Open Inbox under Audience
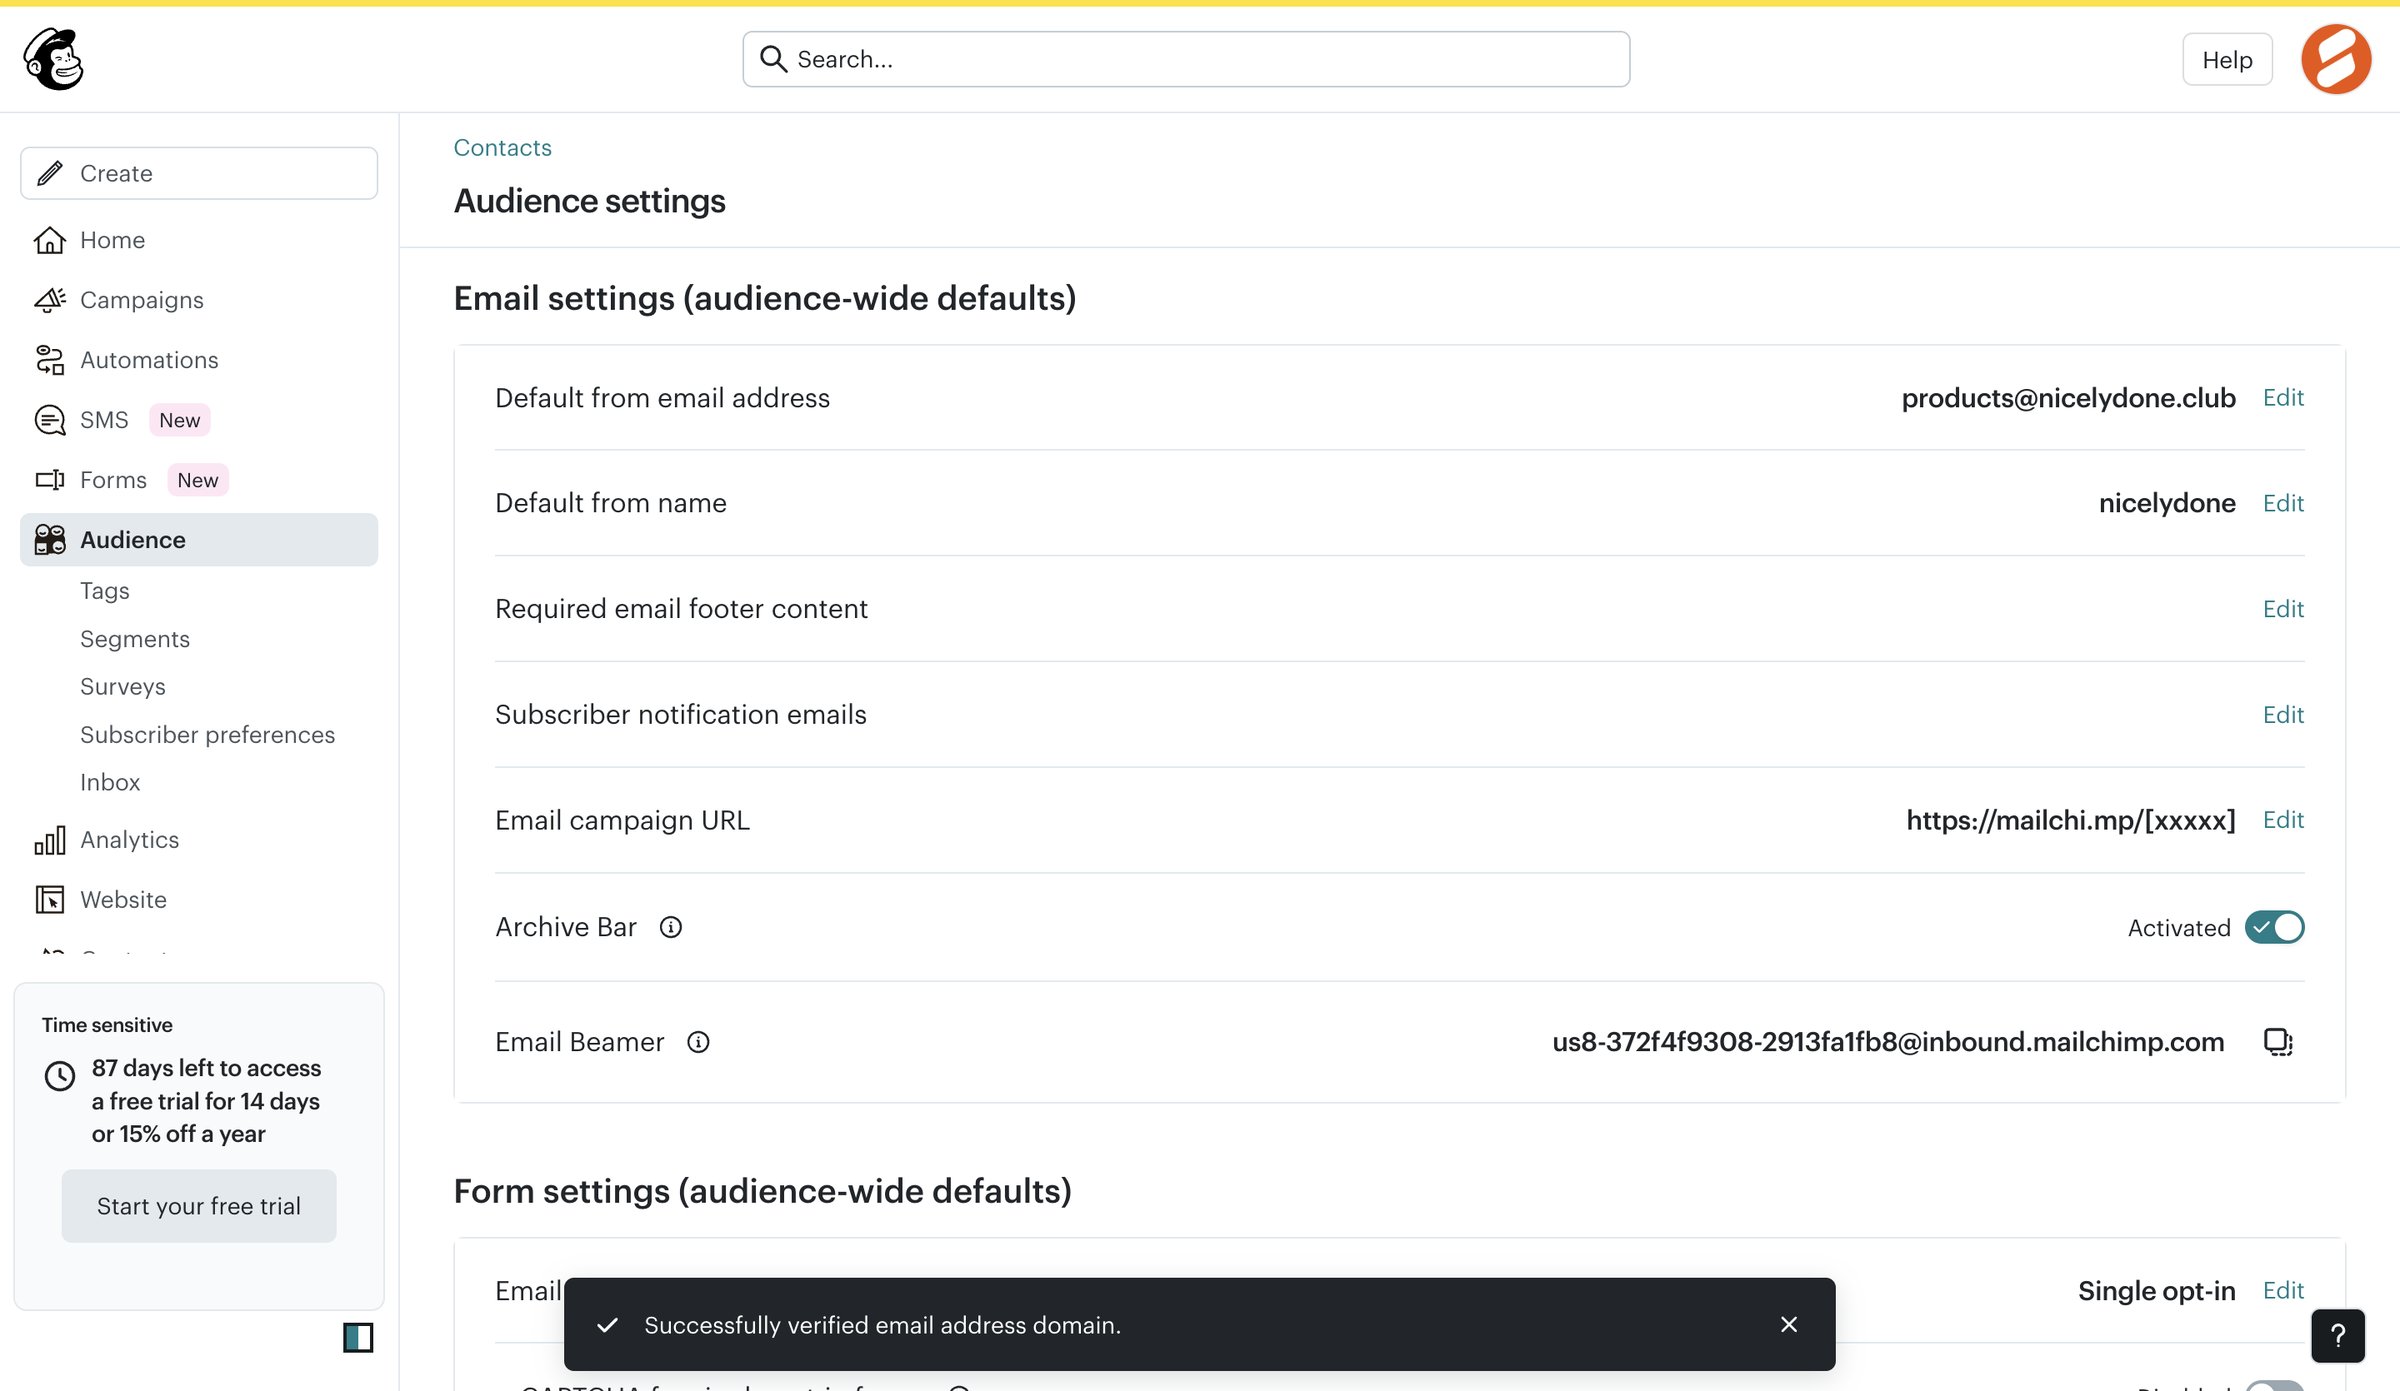 click(x=110, y=782)
